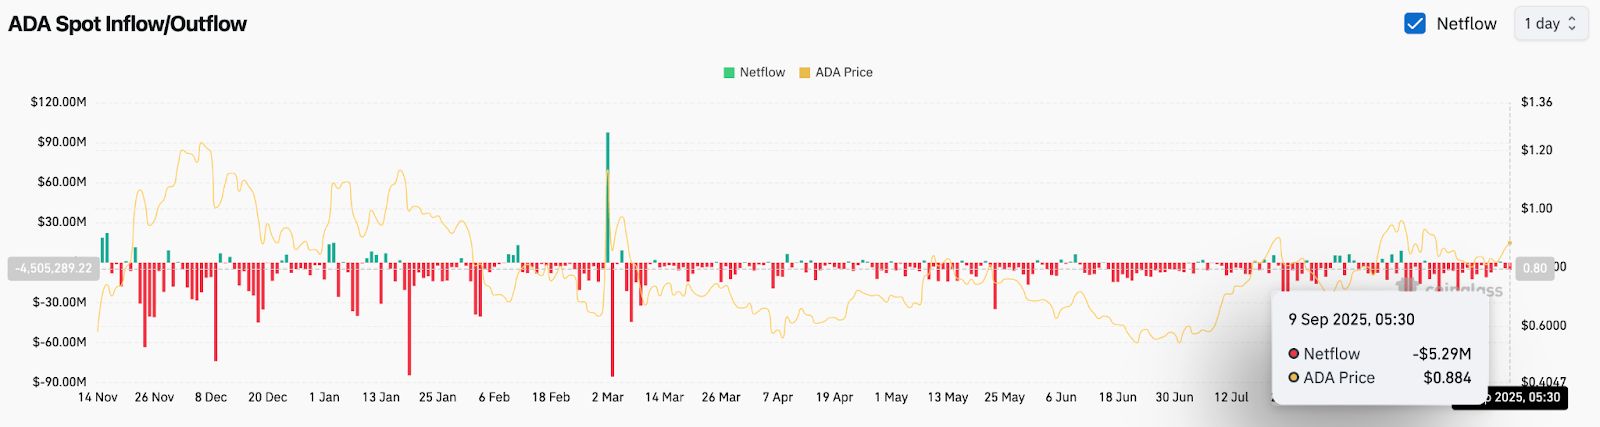The height and width of the screenshot is (427, 1600).
Task: Click the 14 Mar date label
Action: click(664, 397)
